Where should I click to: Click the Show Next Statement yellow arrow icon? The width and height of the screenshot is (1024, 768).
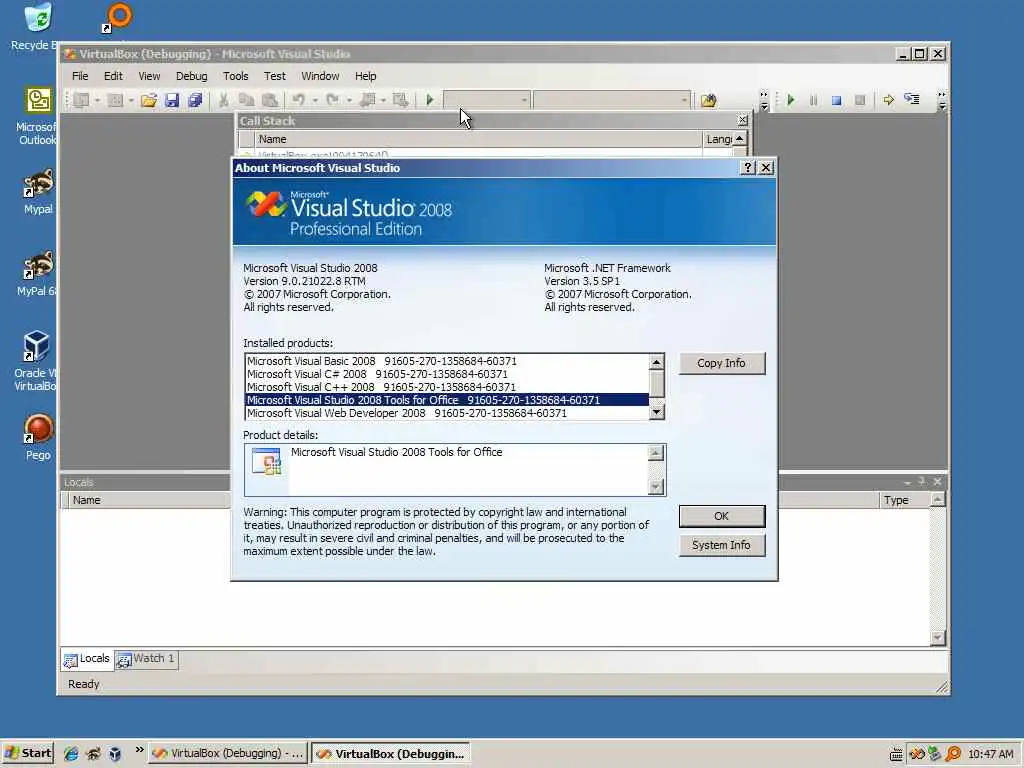point(888,100)
